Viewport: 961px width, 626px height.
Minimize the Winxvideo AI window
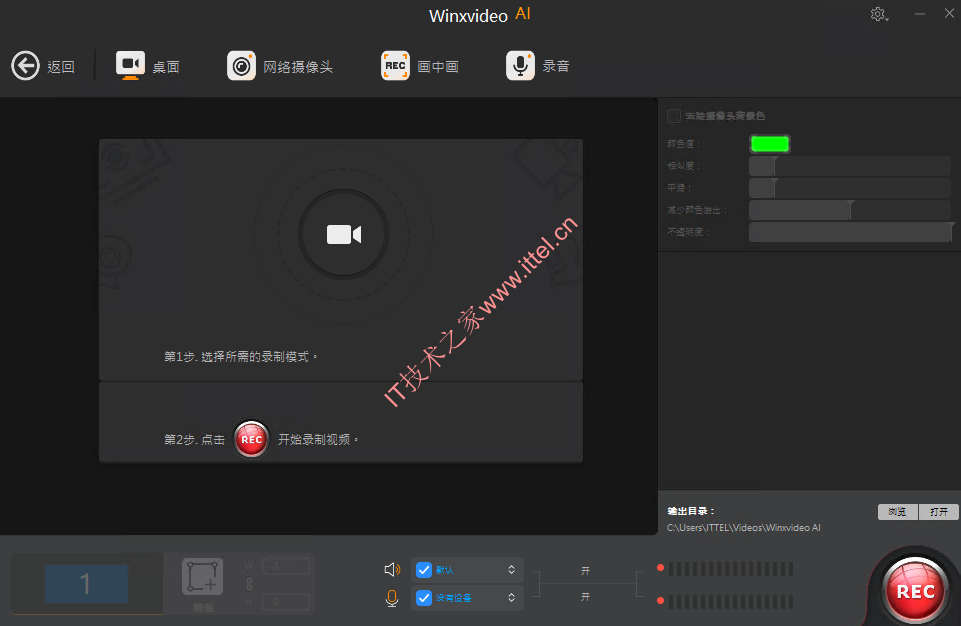pos(920,13)
